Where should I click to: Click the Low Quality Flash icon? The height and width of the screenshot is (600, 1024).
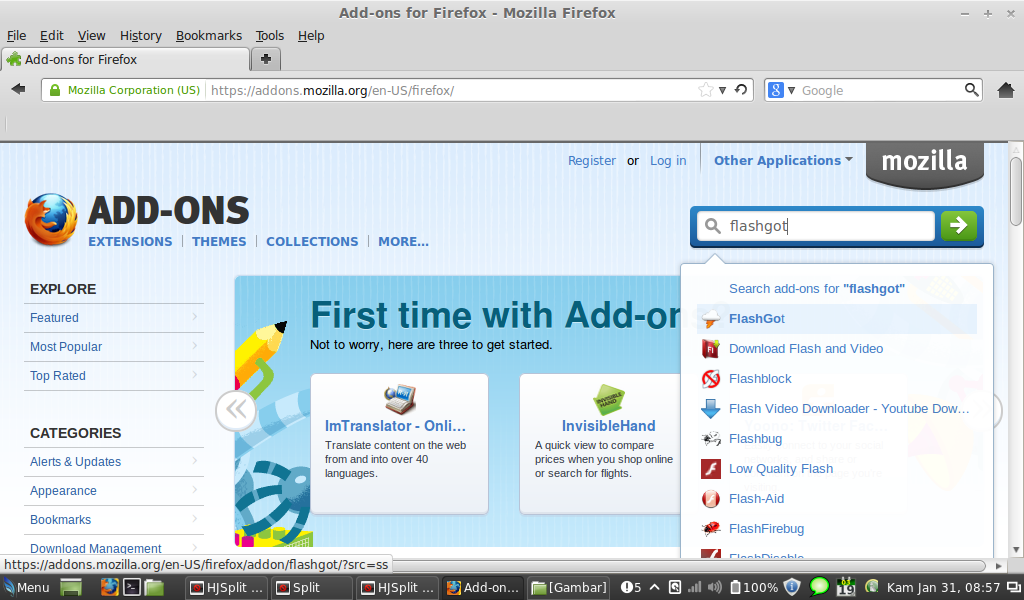711,469
